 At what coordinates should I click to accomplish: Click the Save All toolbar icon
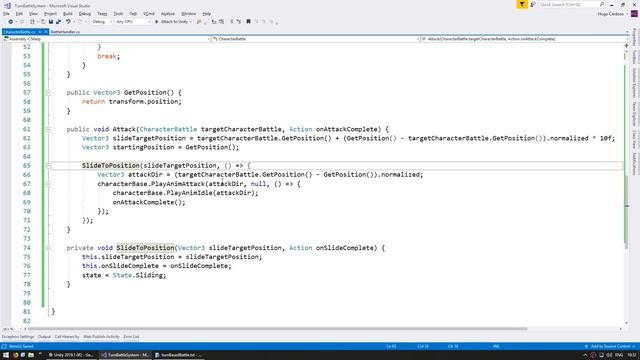(58, 22)
